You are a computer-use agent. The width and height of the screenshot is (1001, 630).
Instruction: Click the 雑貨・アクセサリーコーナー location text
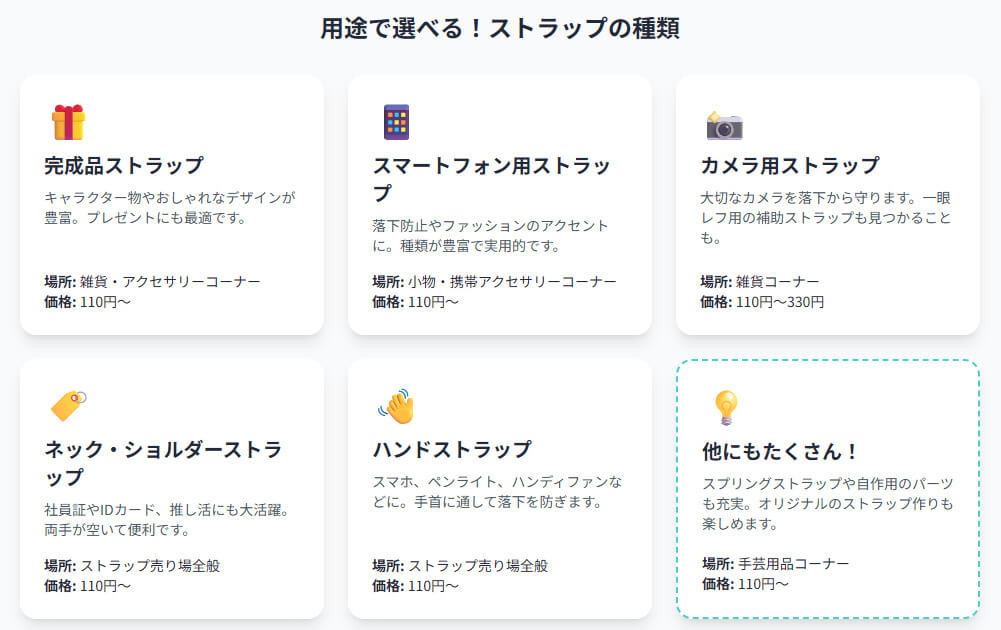170,281
